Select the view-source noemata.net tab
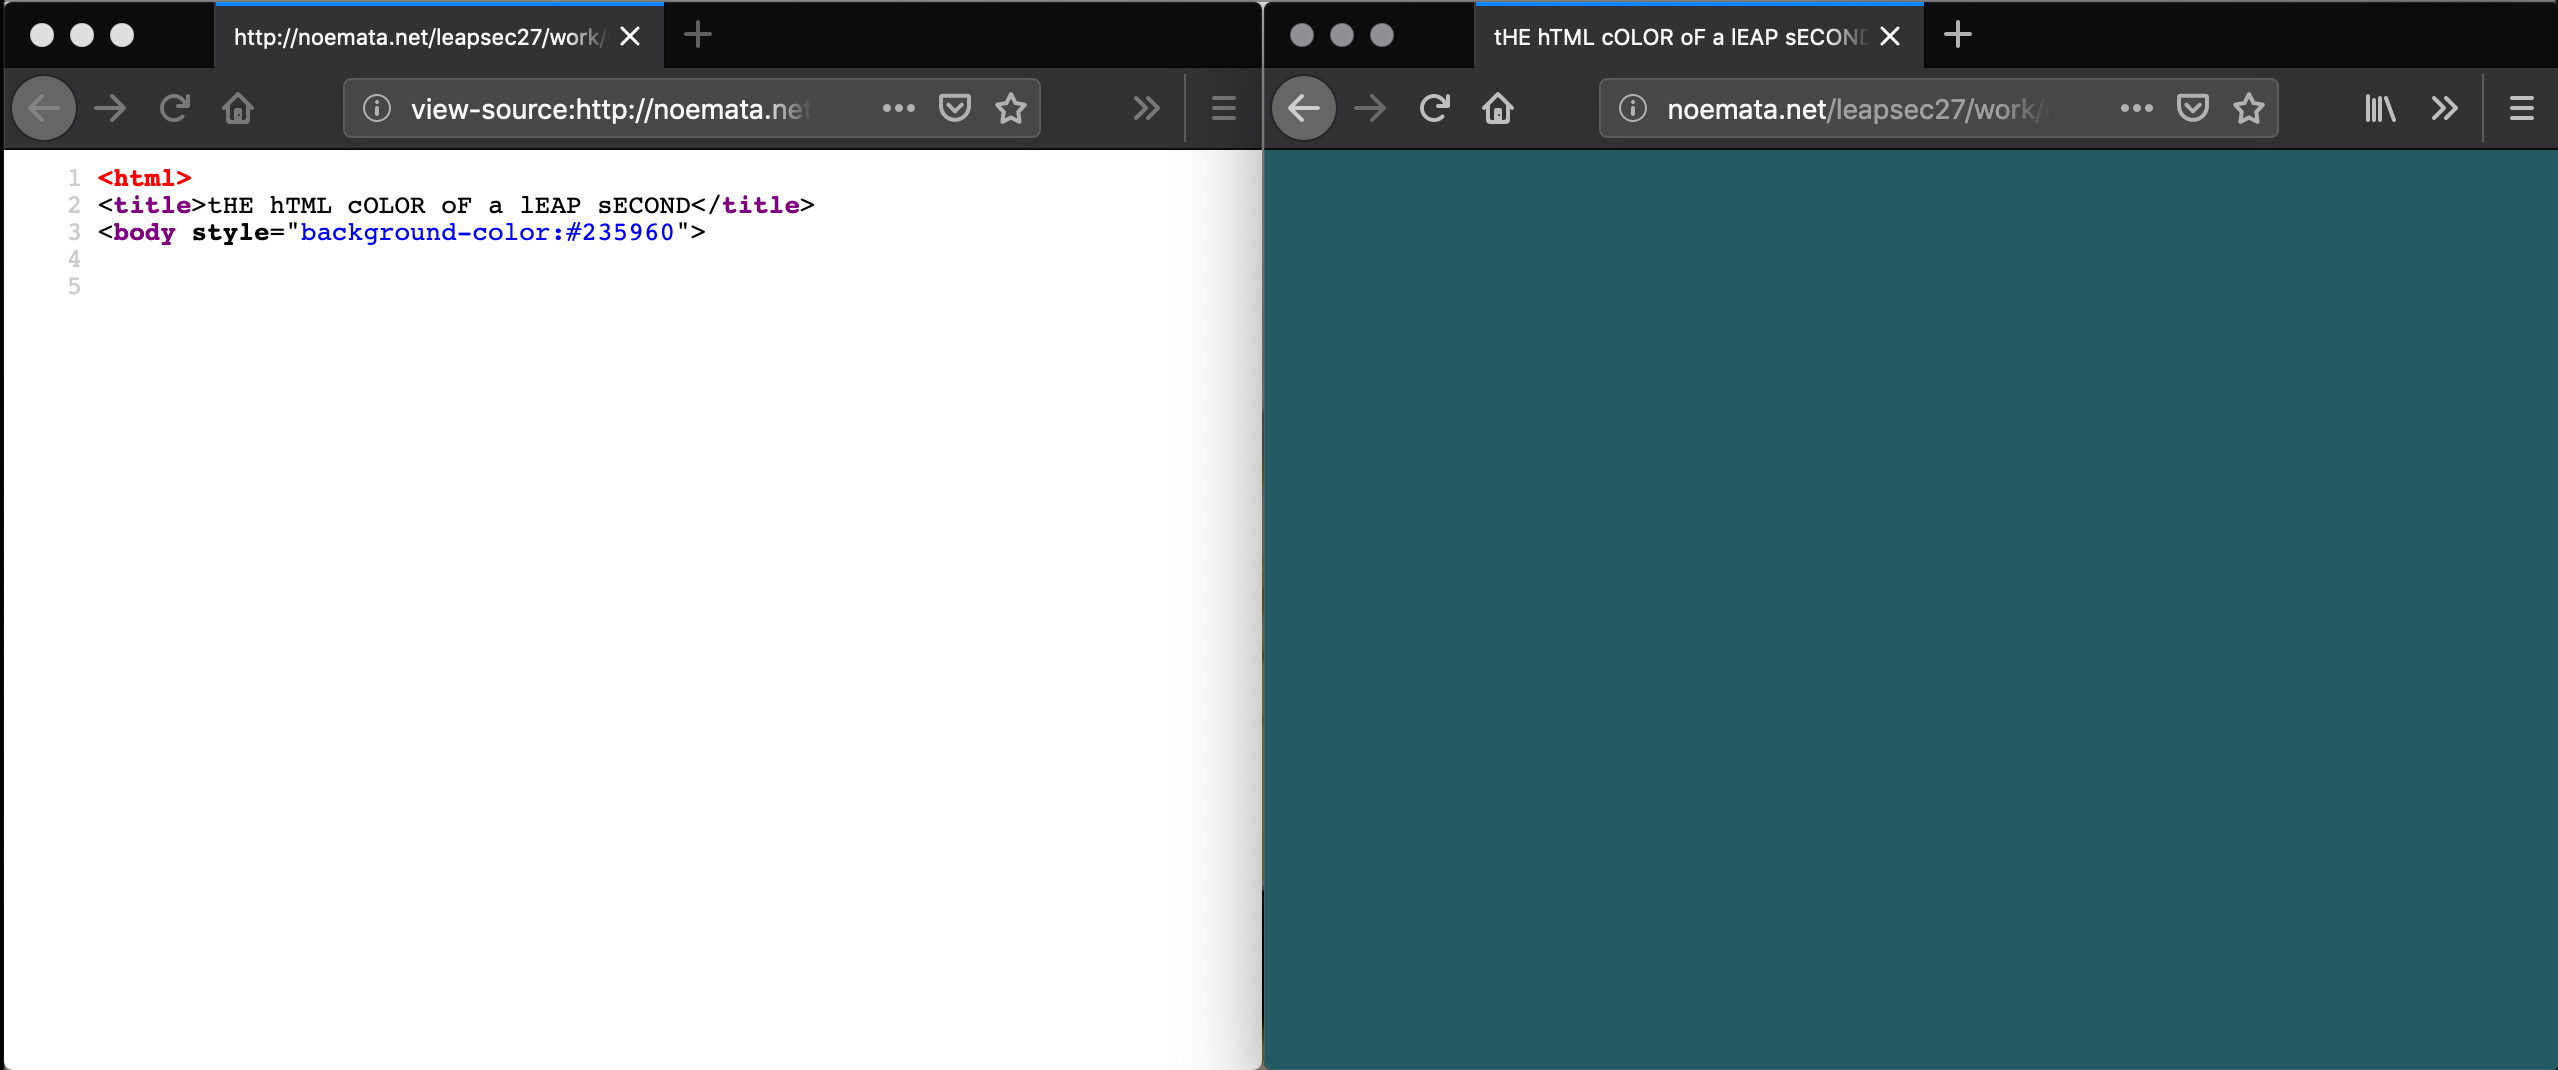 tap(415, 37)
